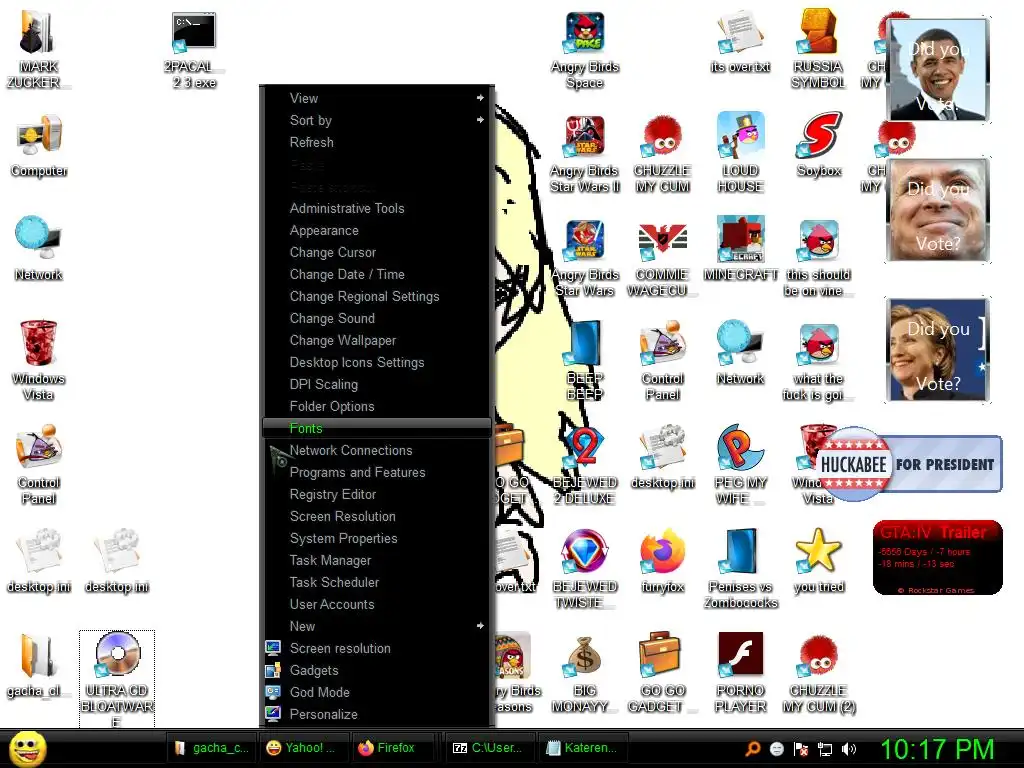
Task: Open Registry Editor from context menu
Action: pos(377,494)
